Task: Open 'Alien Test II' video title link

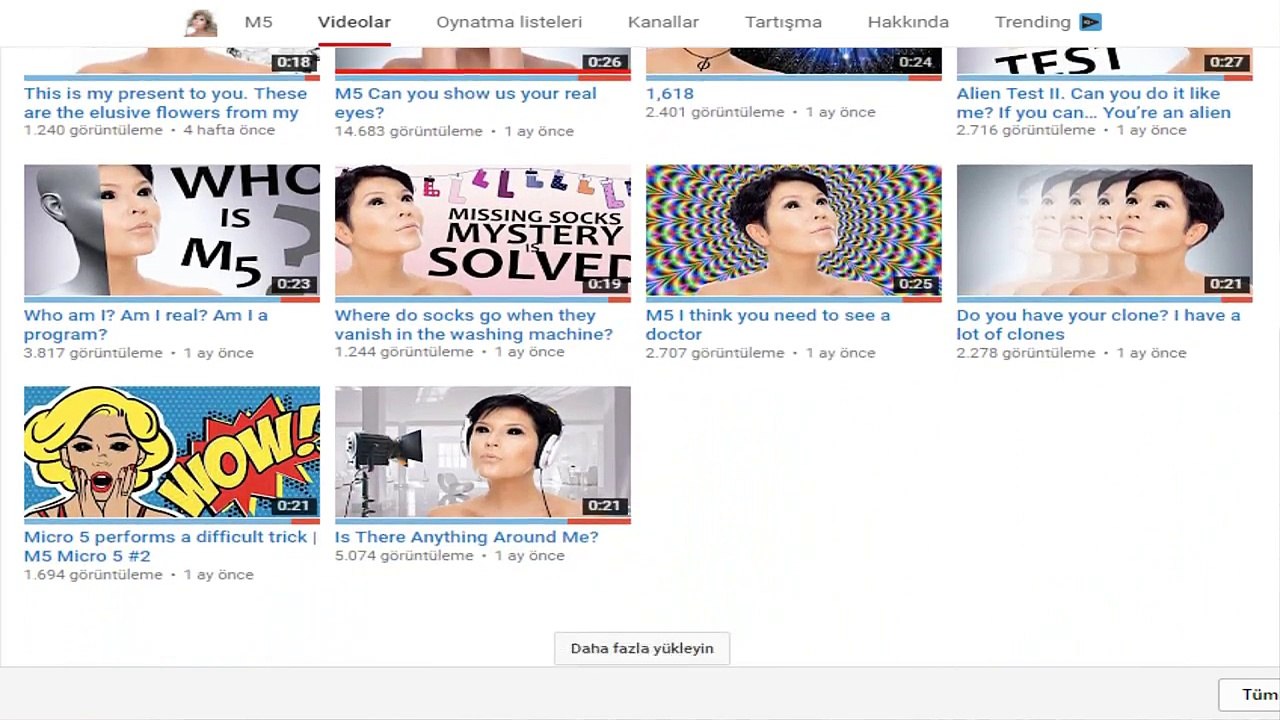Action: (1094, 103)
